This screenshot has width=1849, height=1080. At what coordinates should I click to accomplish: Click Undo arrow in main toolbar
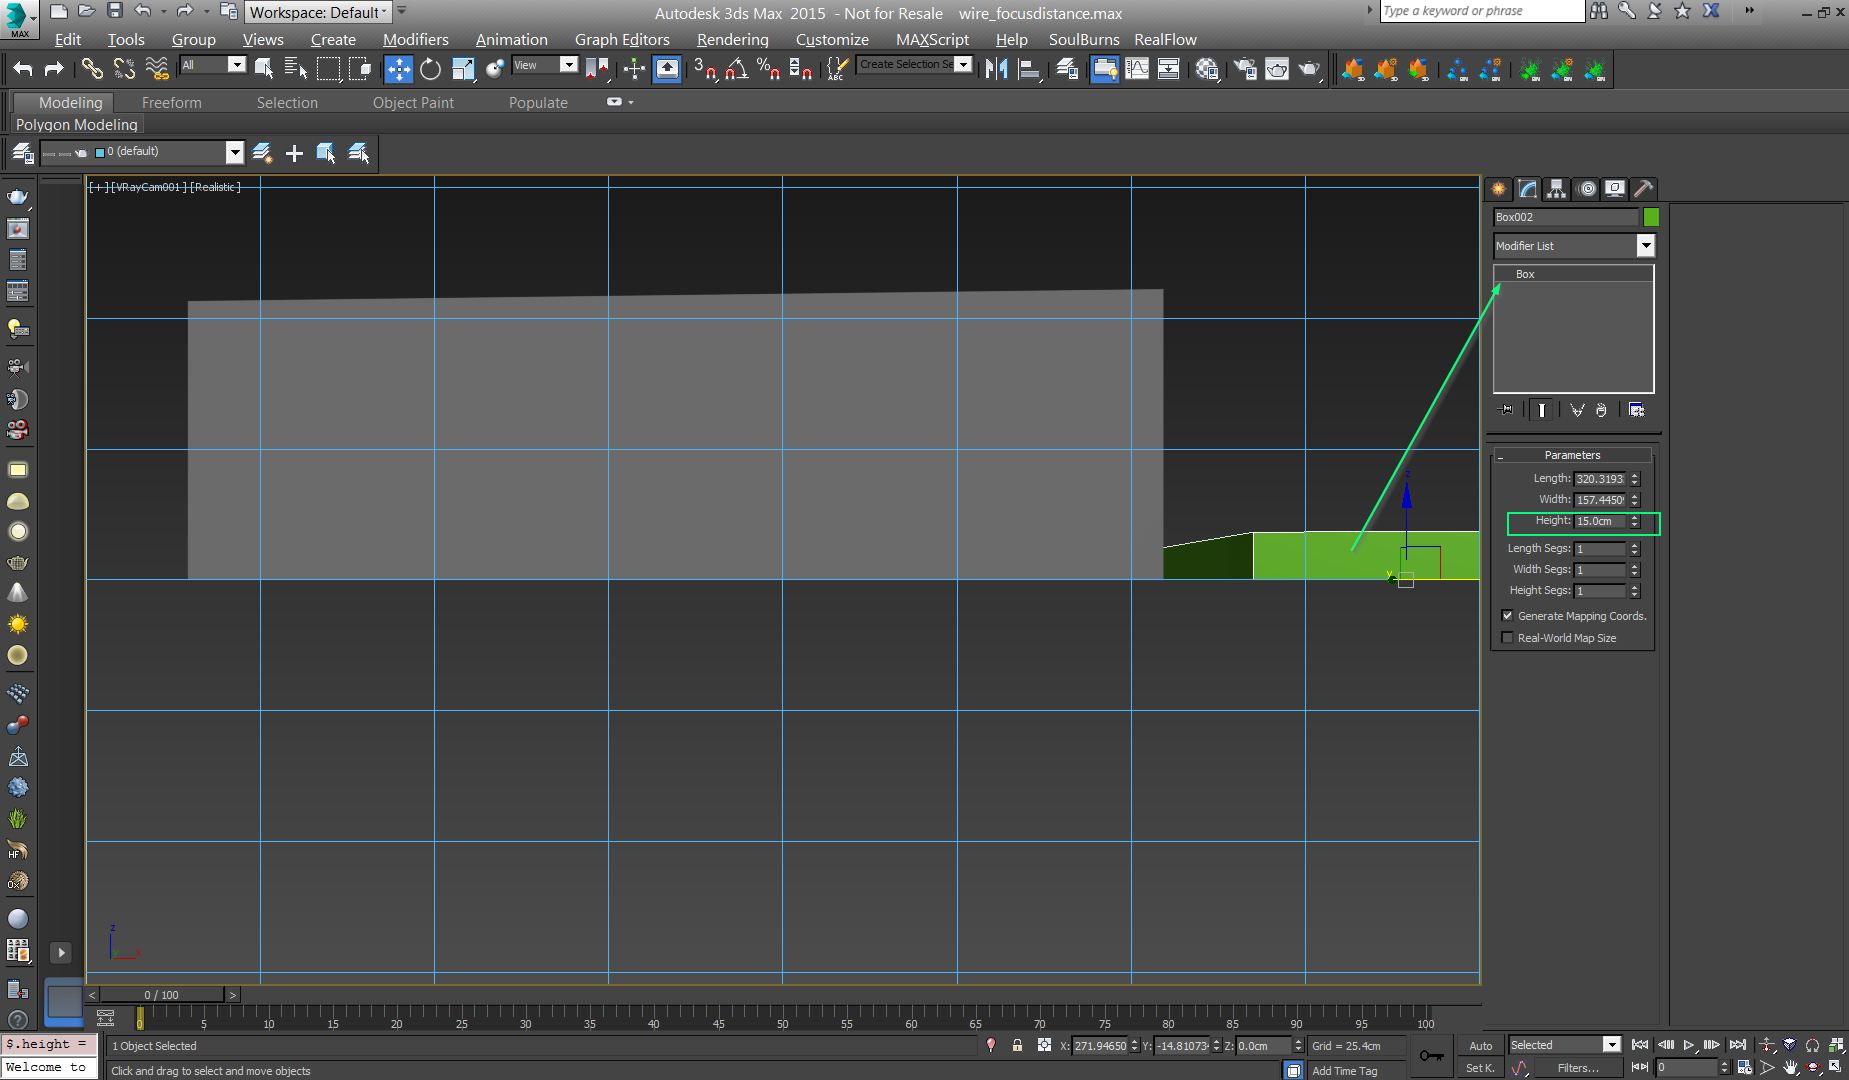coord(23,69)
